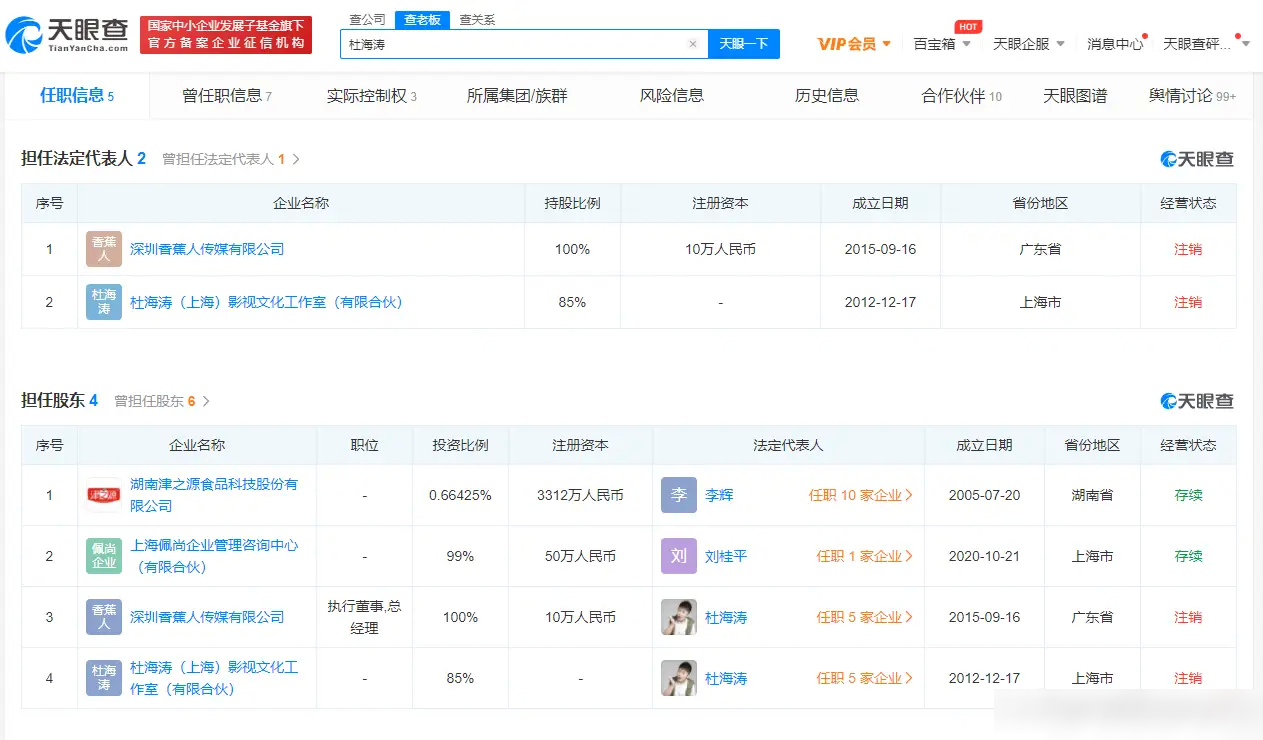
Task: Clear the search box with the × icon
Action: click(x=694, y=45)
